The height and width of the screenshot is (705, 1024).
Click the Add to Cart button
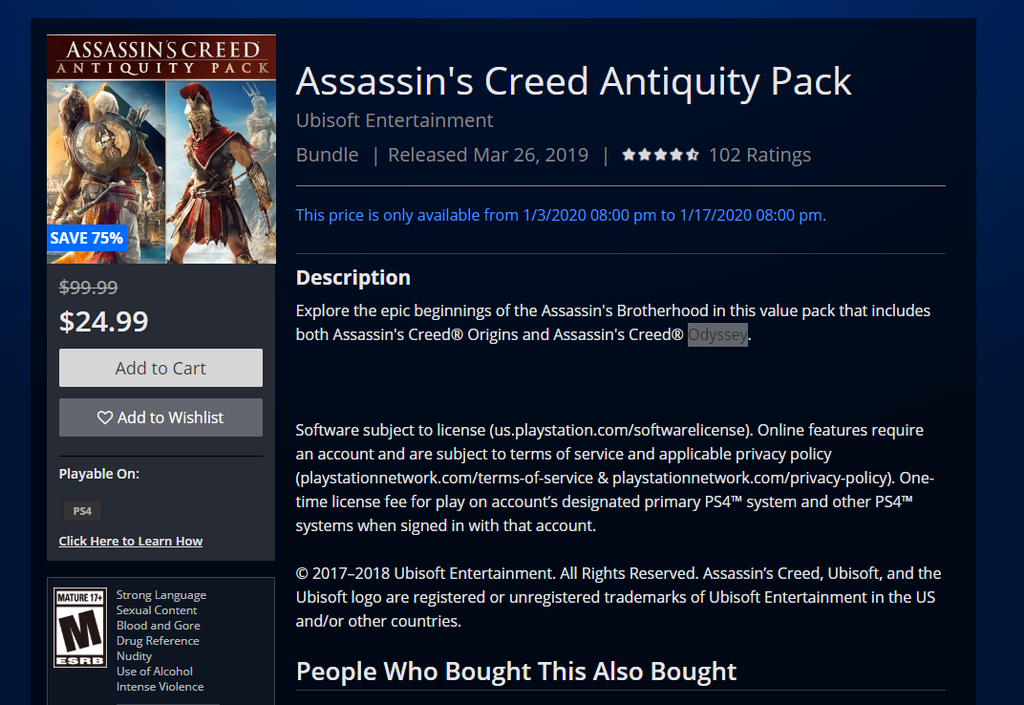click(161, 368)
